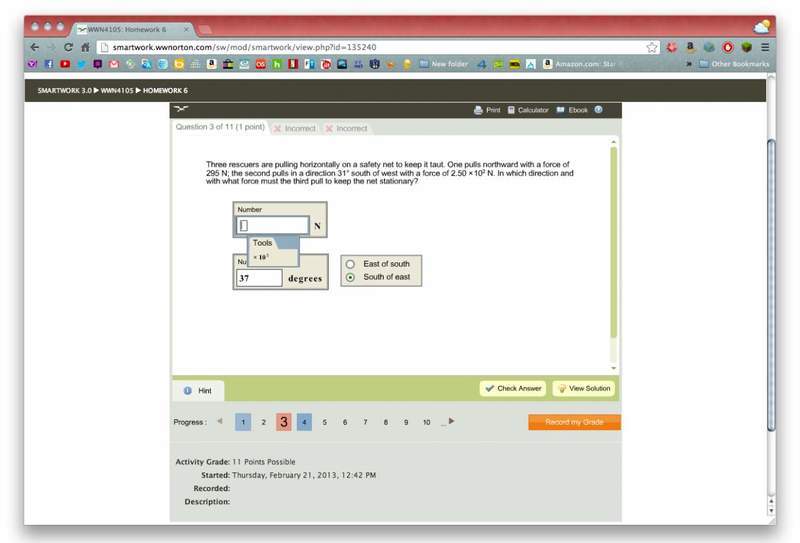Click the HOMEWORK 6 breadcrumb
The image size is (800, 543).
tap(165, 90)
